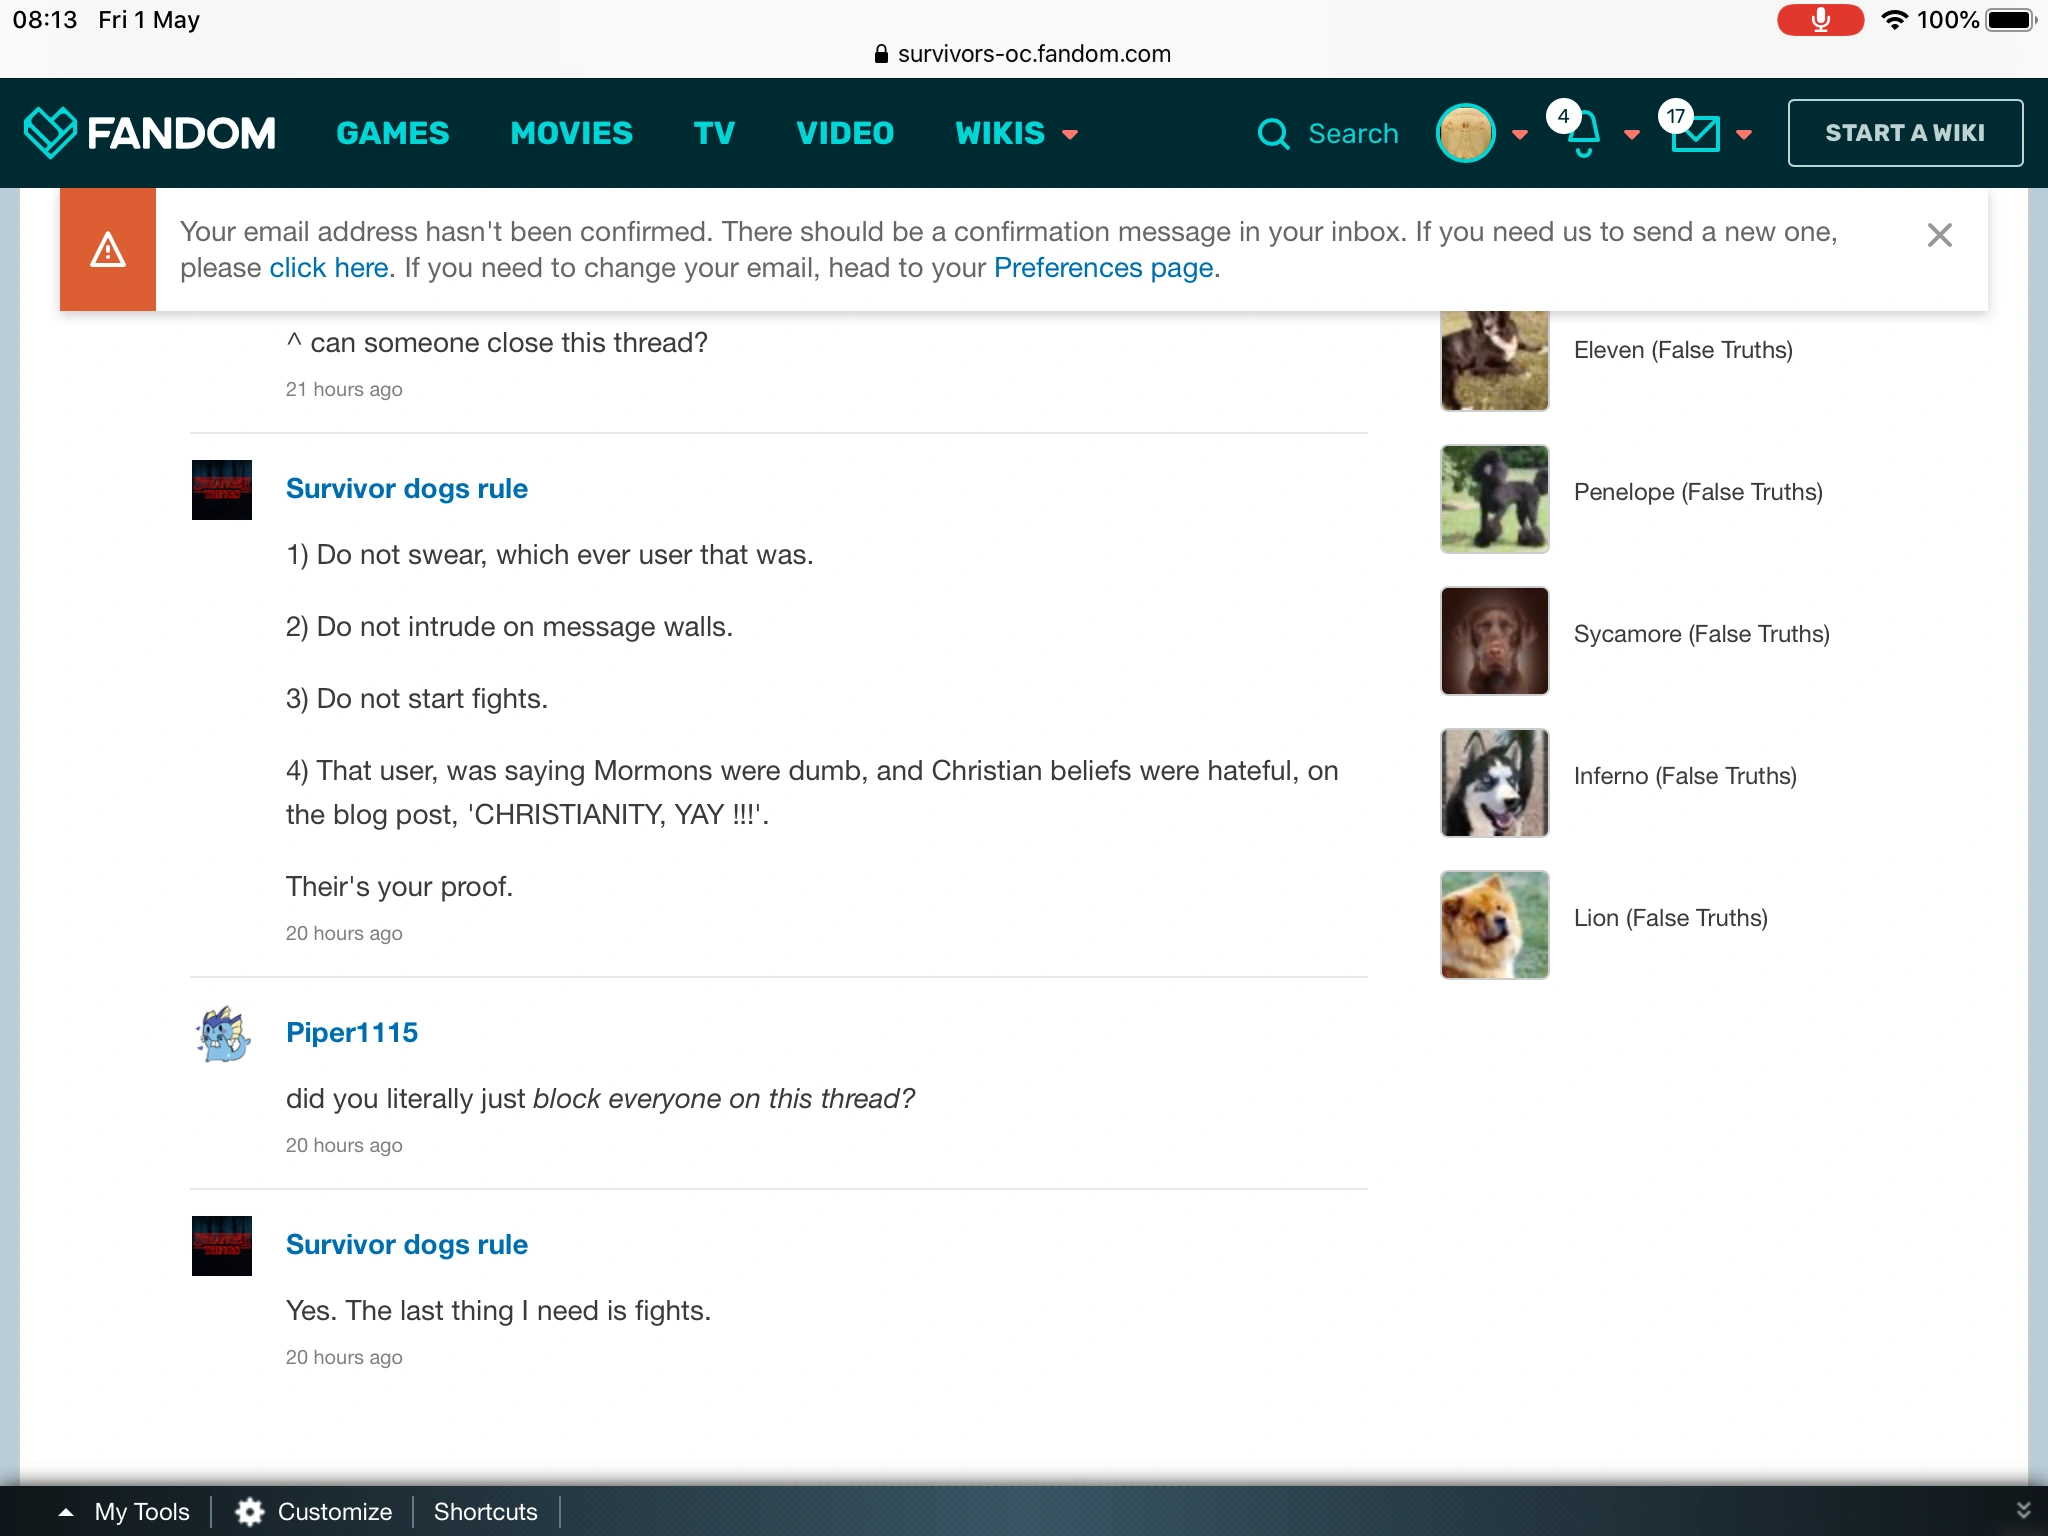The image size is (2048, 1536).
Task: Dismiss the email confirmation banner
Action: [x=1939, y=235]
